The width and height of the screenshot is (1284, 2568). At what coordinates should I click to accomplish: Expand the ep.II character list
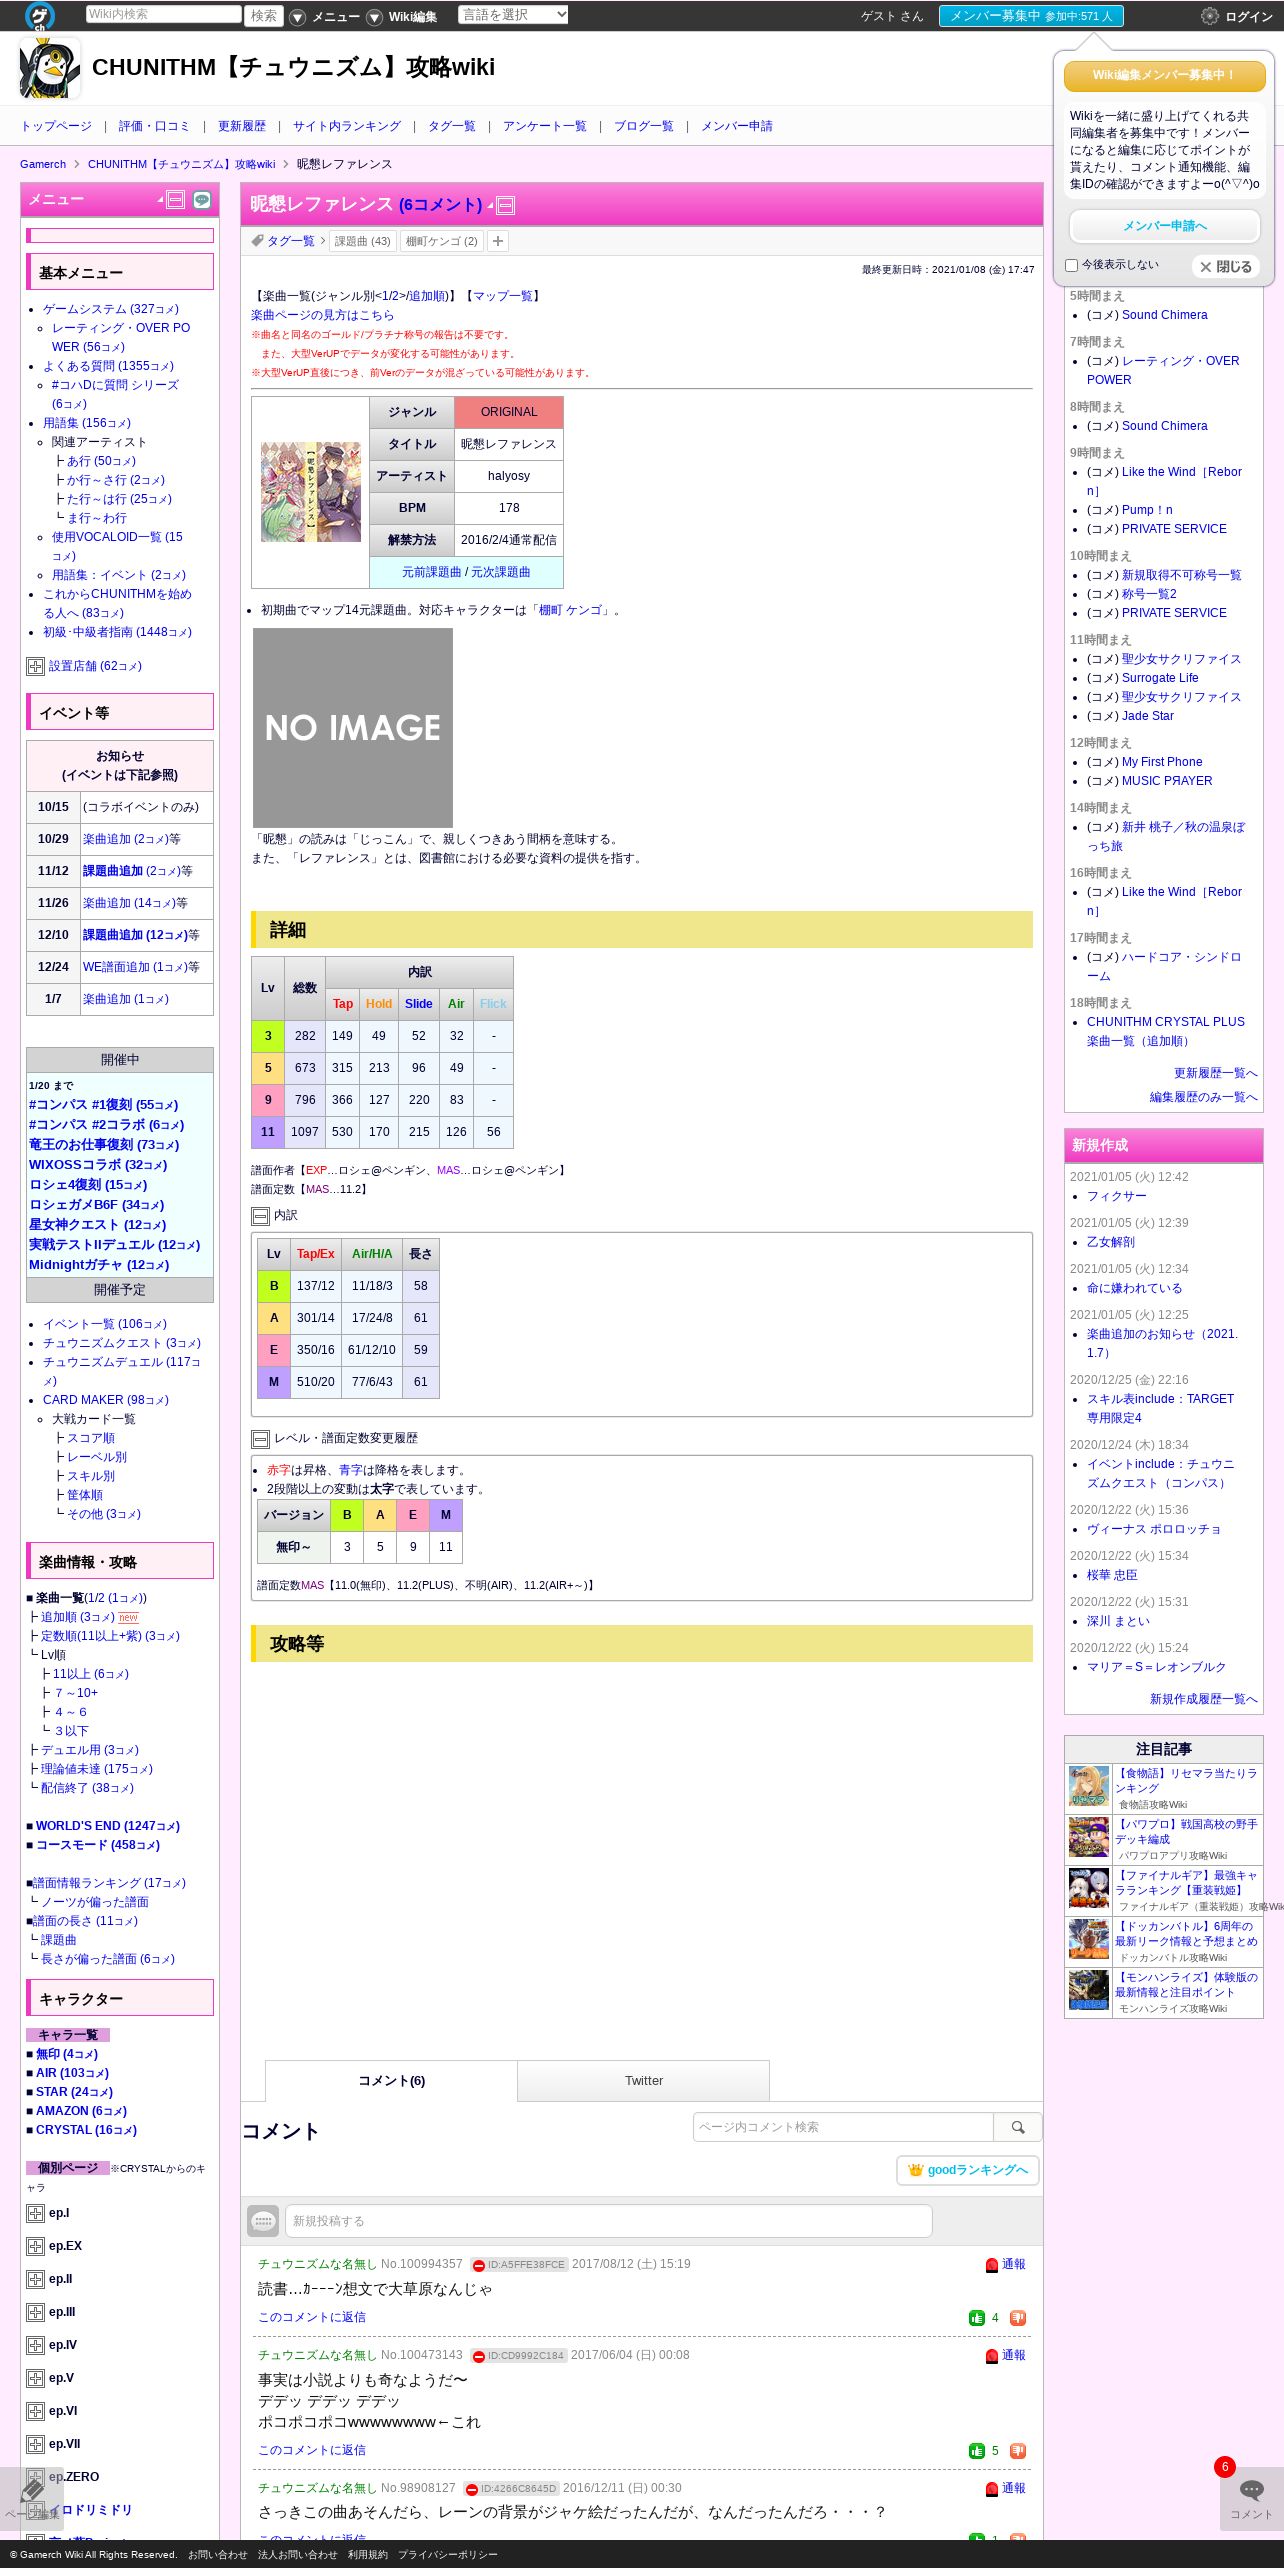(x=35, y=2279)
